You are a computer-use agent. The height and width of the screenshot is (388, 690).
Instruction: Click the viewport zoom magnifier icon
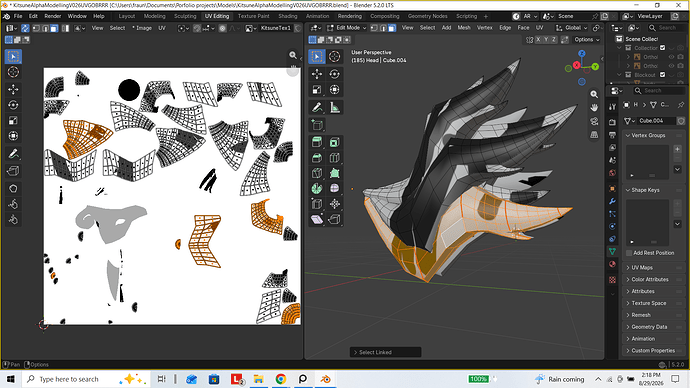[594, 95]
